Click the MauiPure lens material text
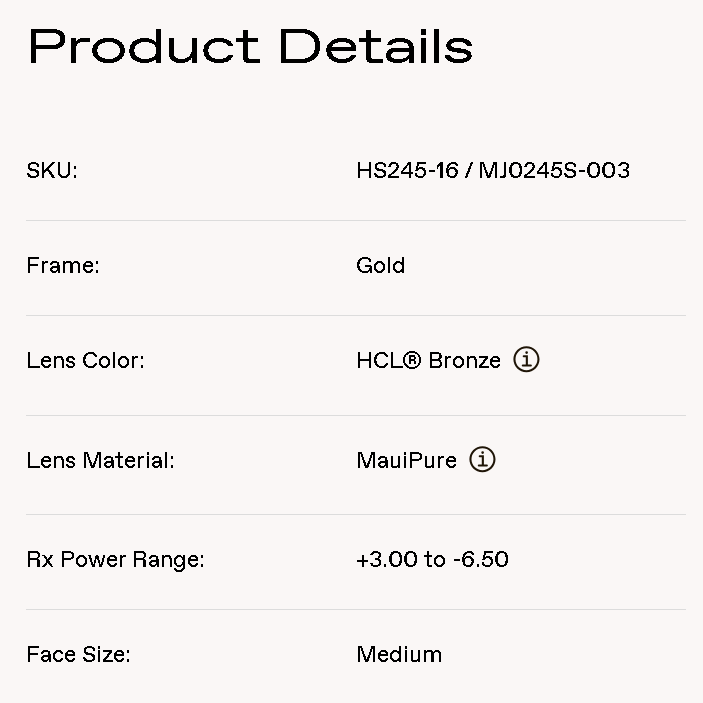The width and height of the screenshot is (703, 703). 406,461
